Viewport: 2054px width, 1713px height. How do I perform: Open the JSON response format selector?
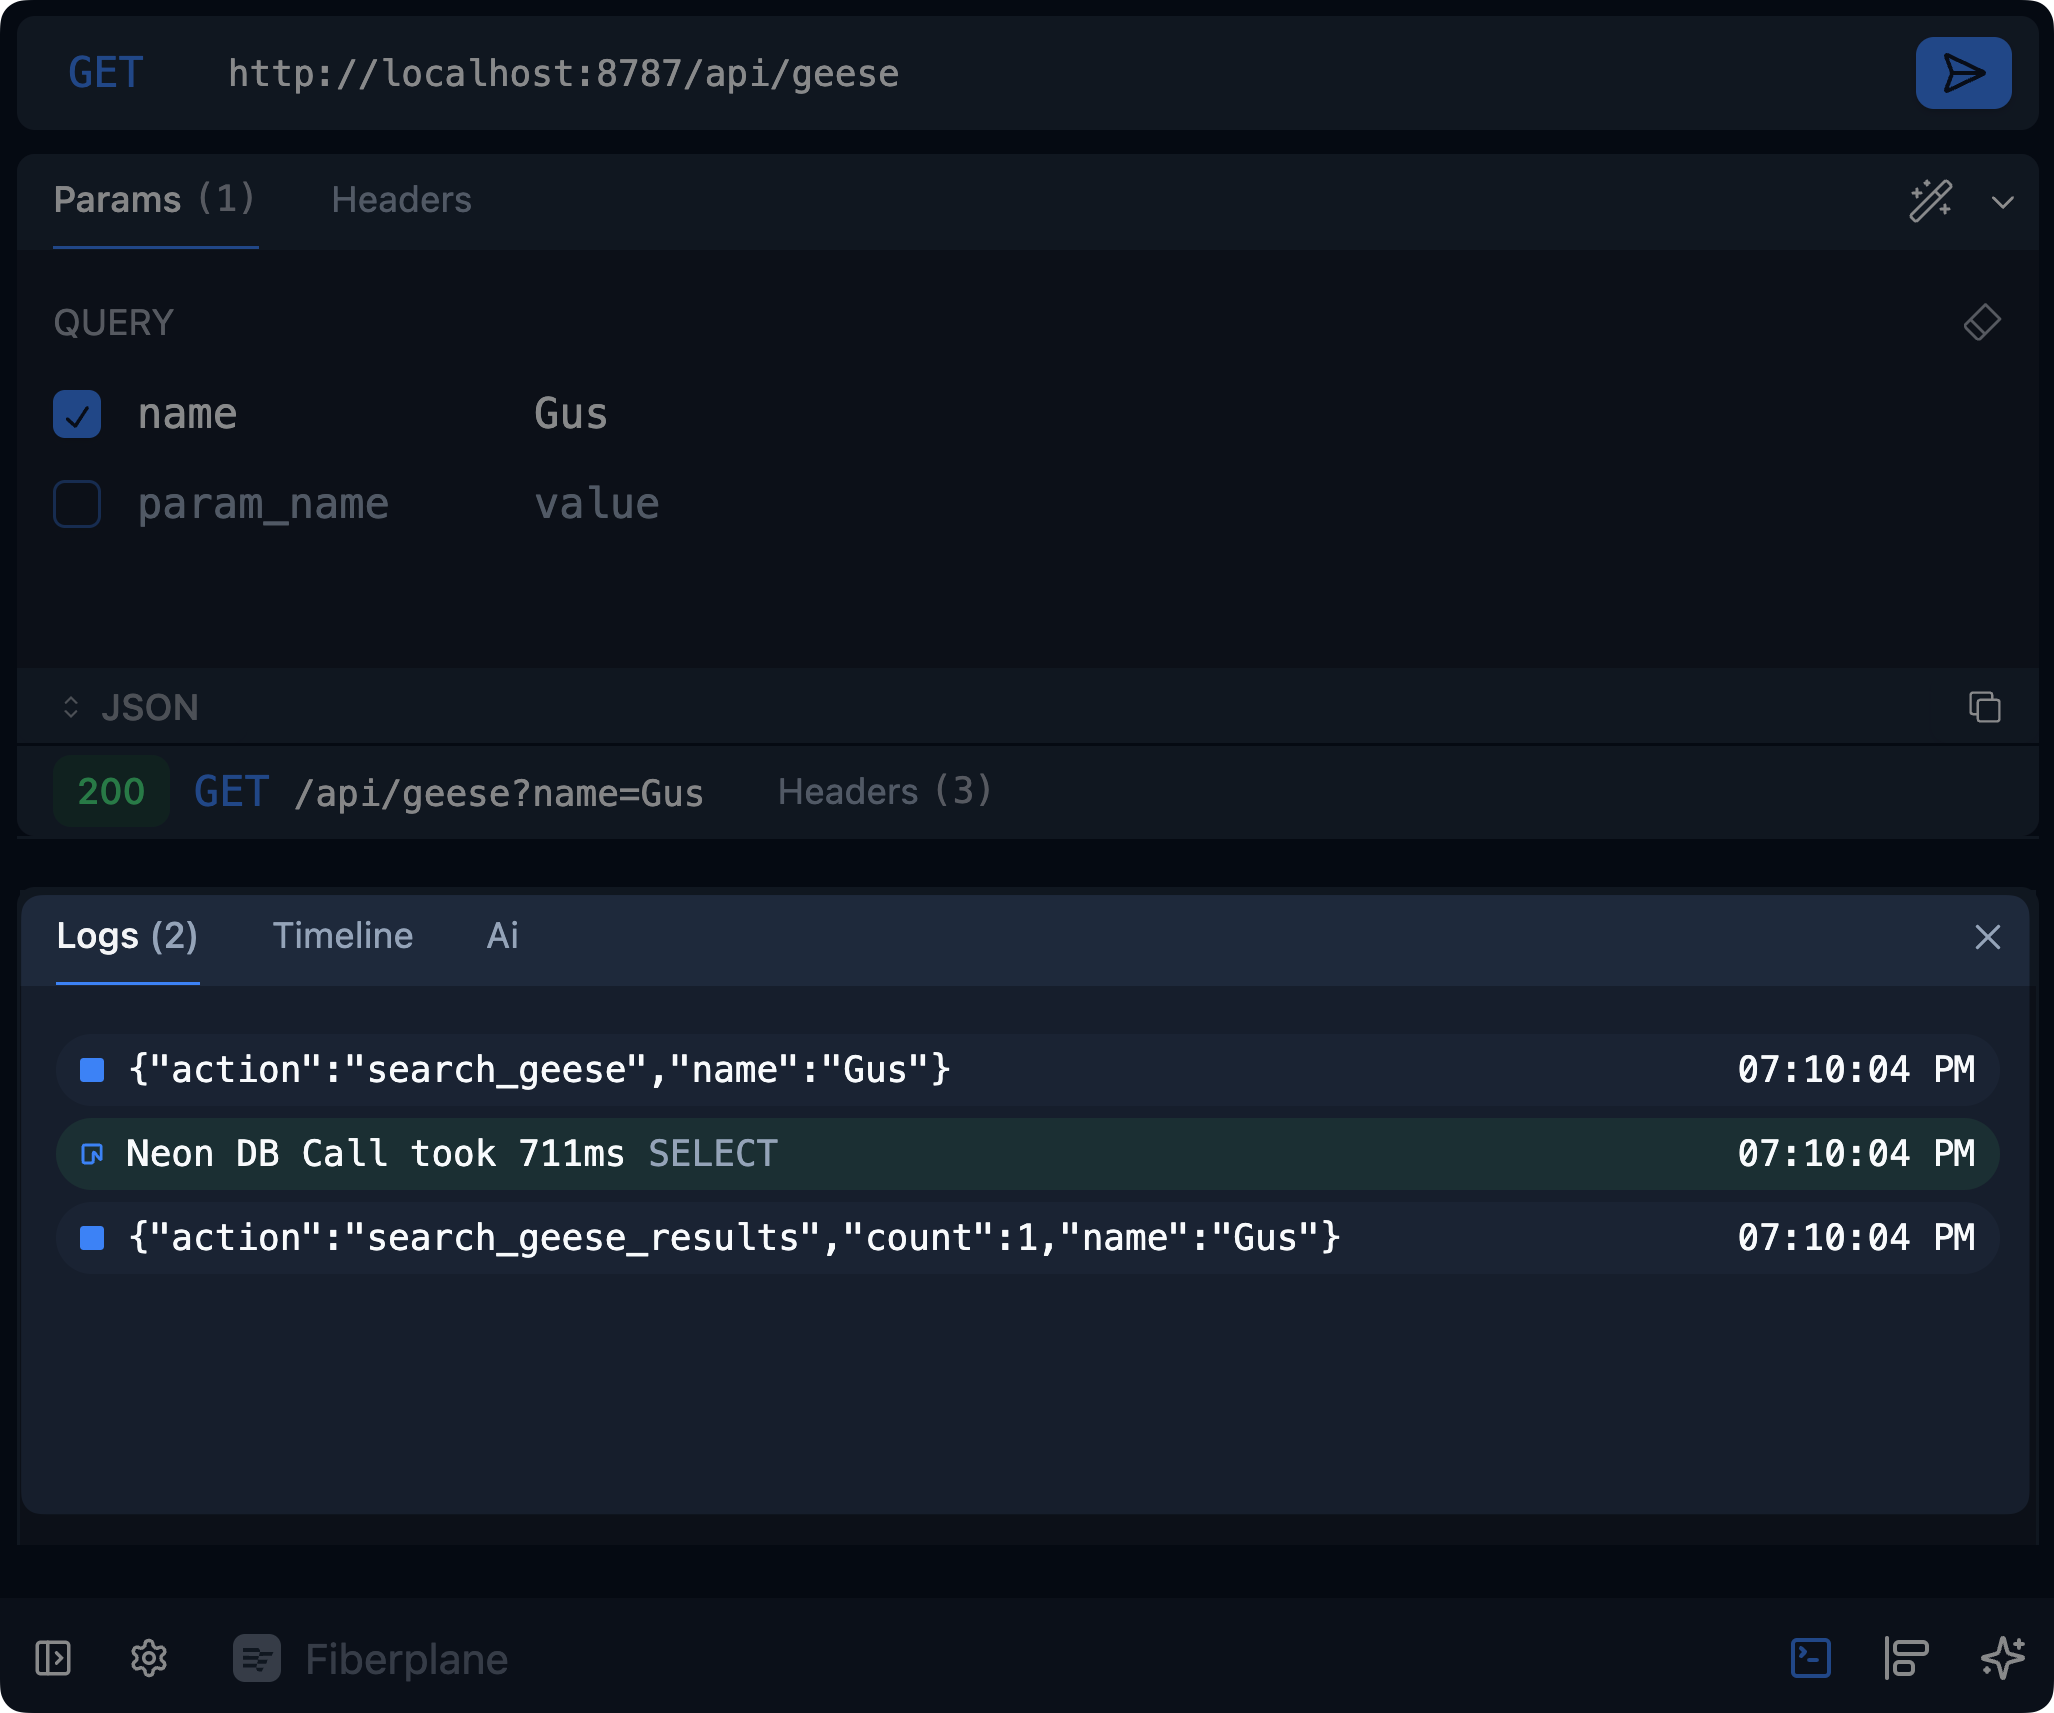pos(130,707)
